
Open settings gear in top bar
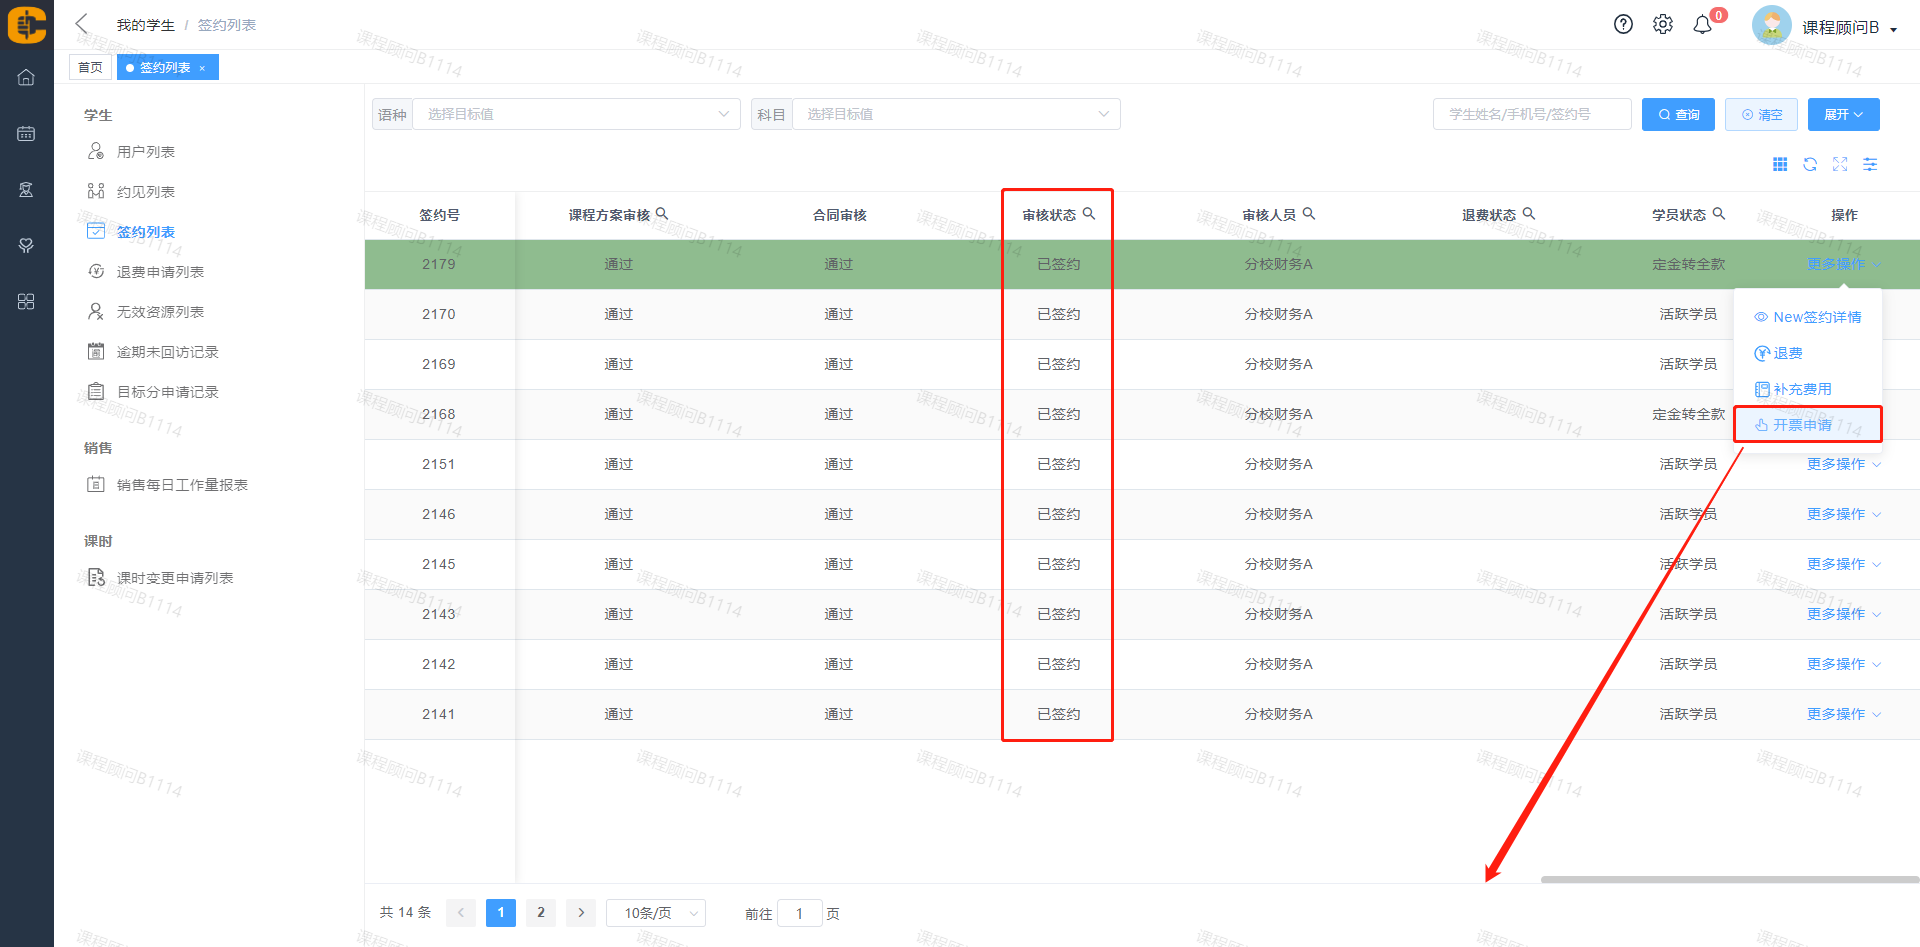1662,25
